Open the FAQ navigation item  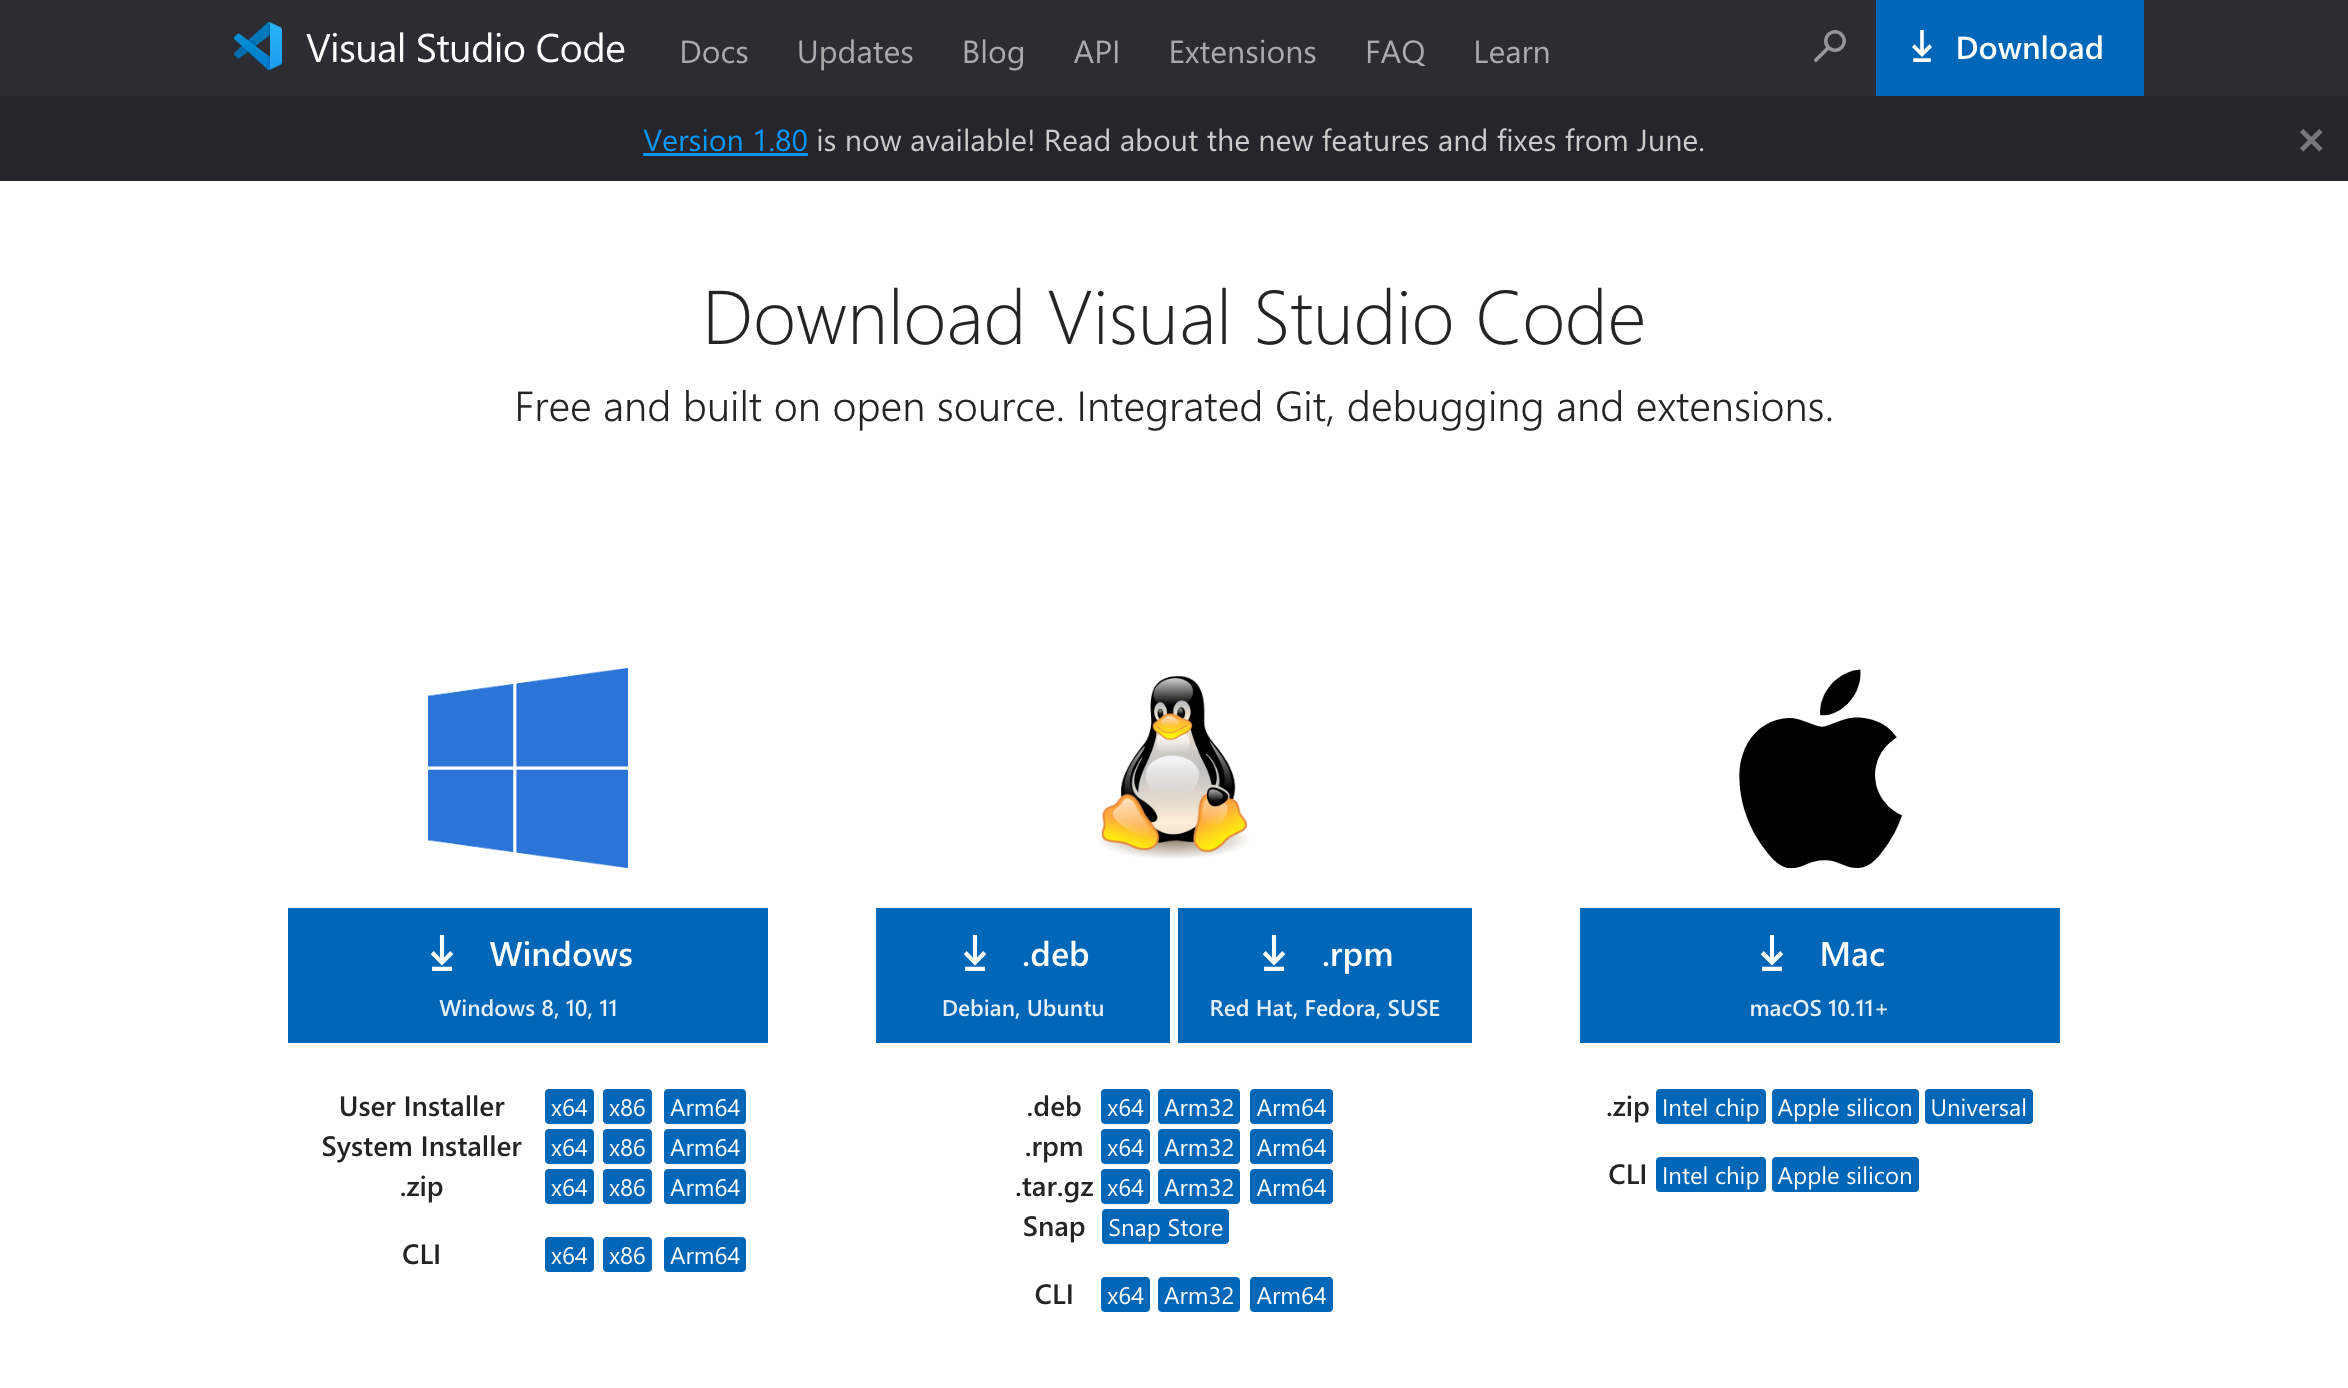point(1395,51)
